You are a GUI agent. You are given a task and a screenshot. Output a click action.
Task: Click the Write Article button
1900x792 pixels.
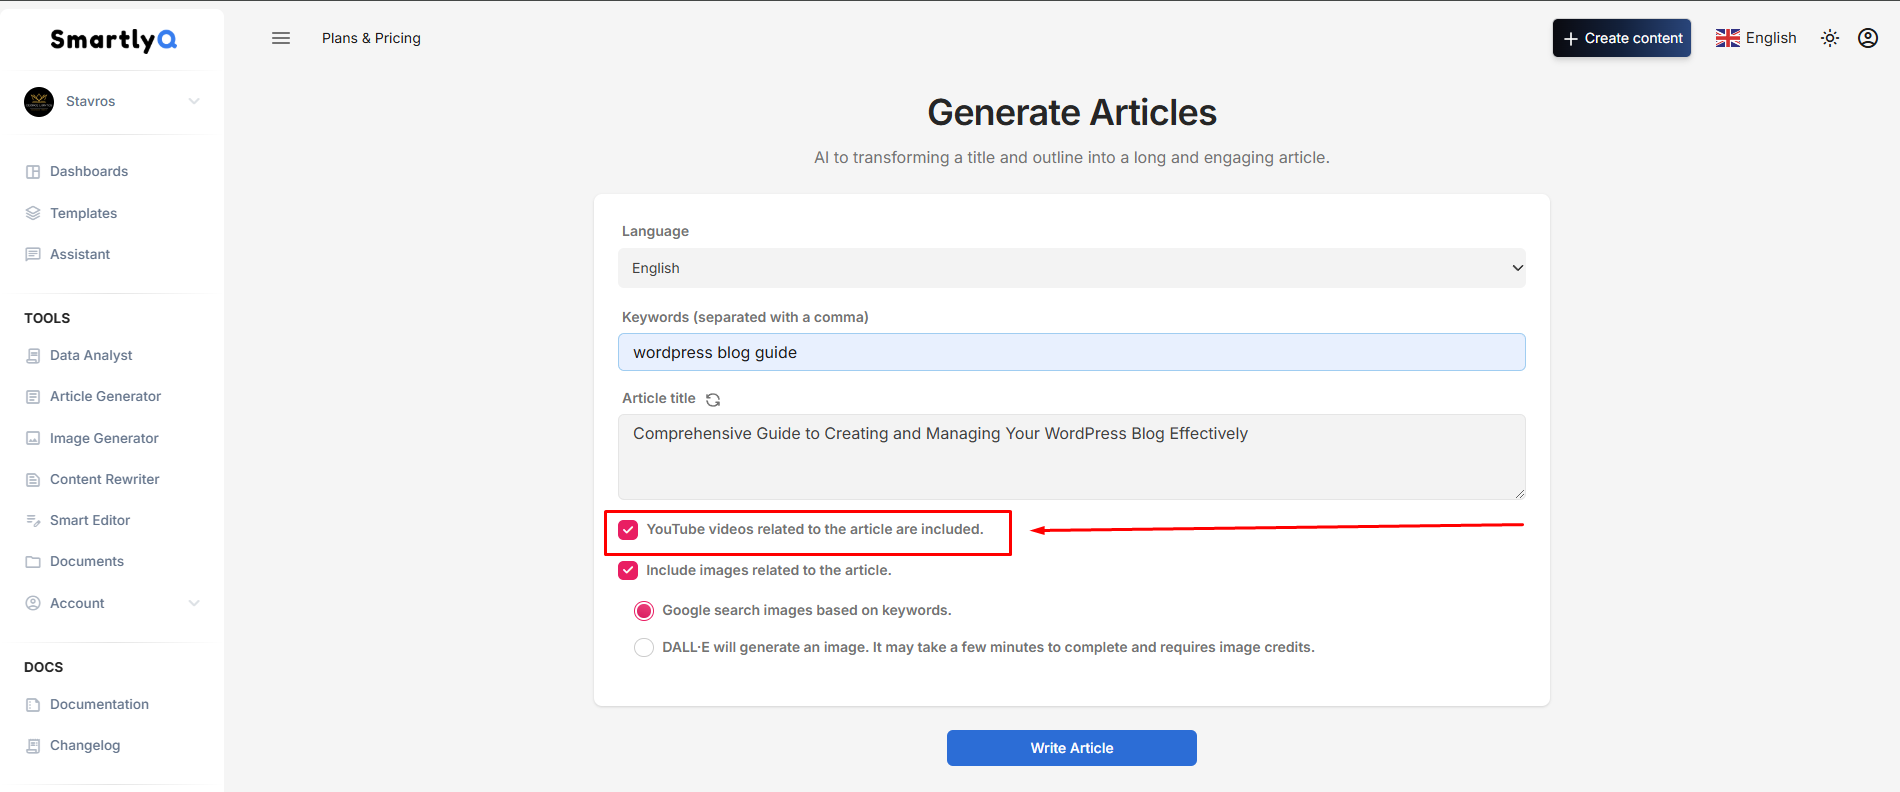click(1072, 748)
